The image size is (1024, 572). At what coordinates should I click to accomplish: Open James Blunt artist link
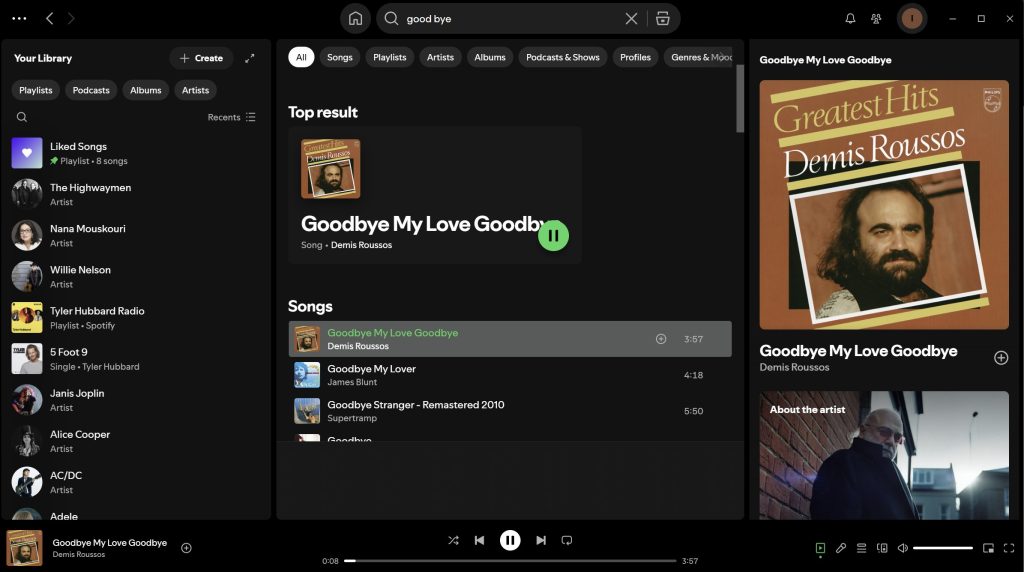352,382
